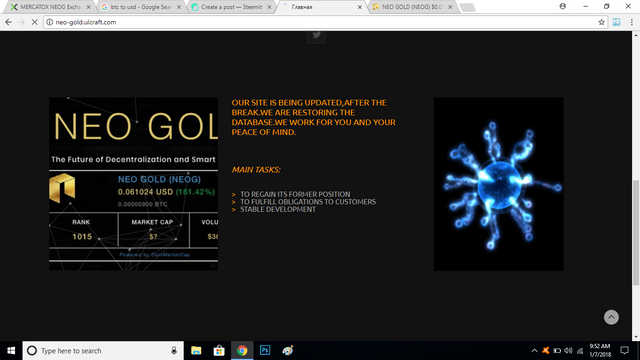640x360 pixels.
Task: Switch to the Create a post Steemit tab
Action: coord(231,7)
